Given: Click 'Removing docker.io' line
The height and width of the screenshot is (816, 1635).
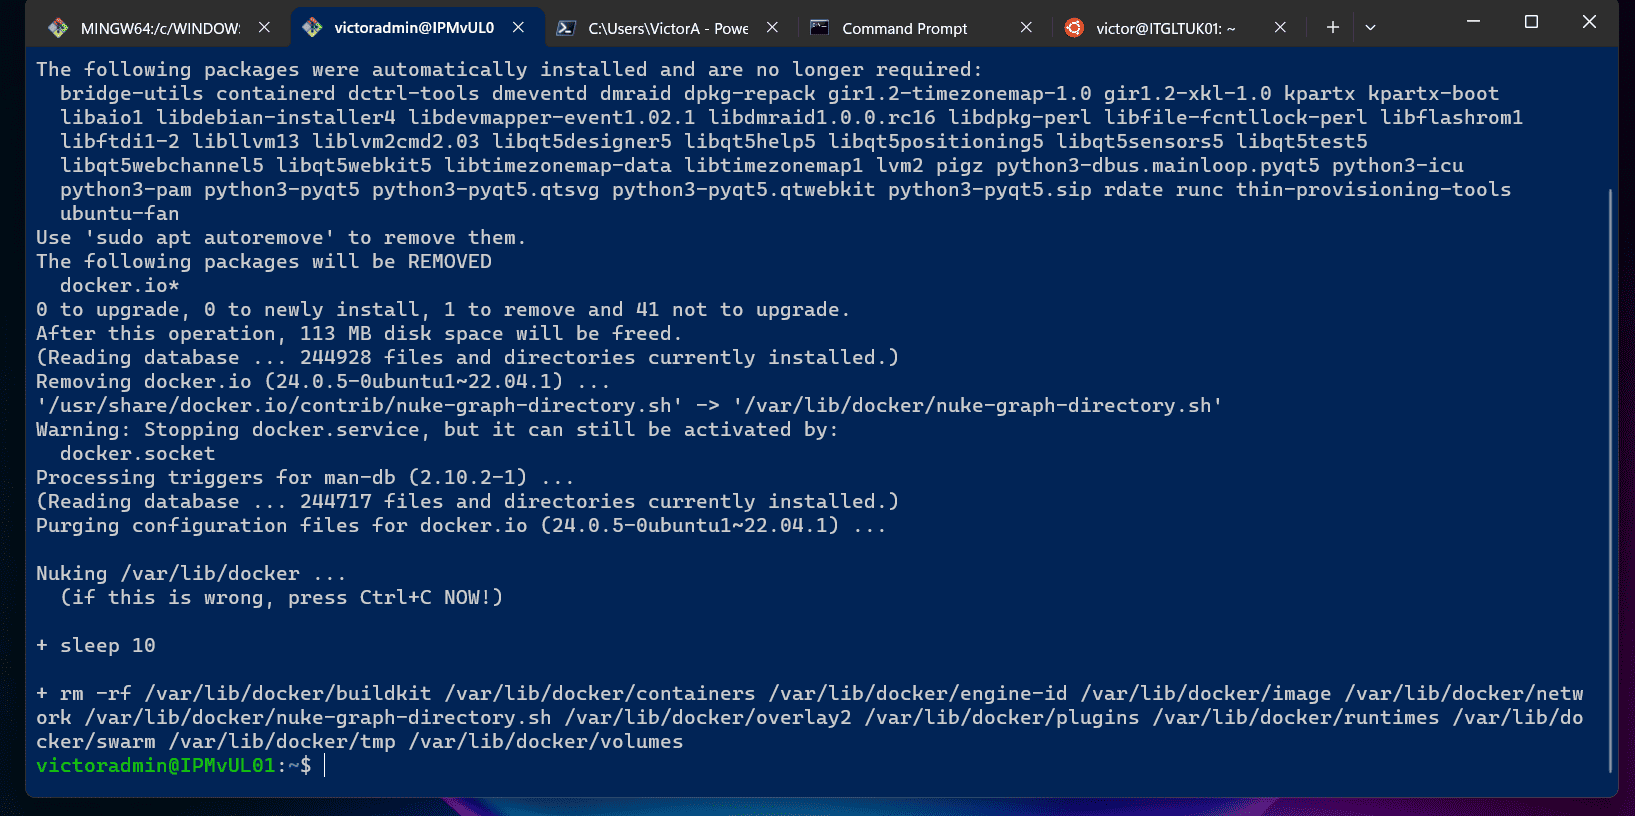Looking at the screenshot, I should (323, 381).
